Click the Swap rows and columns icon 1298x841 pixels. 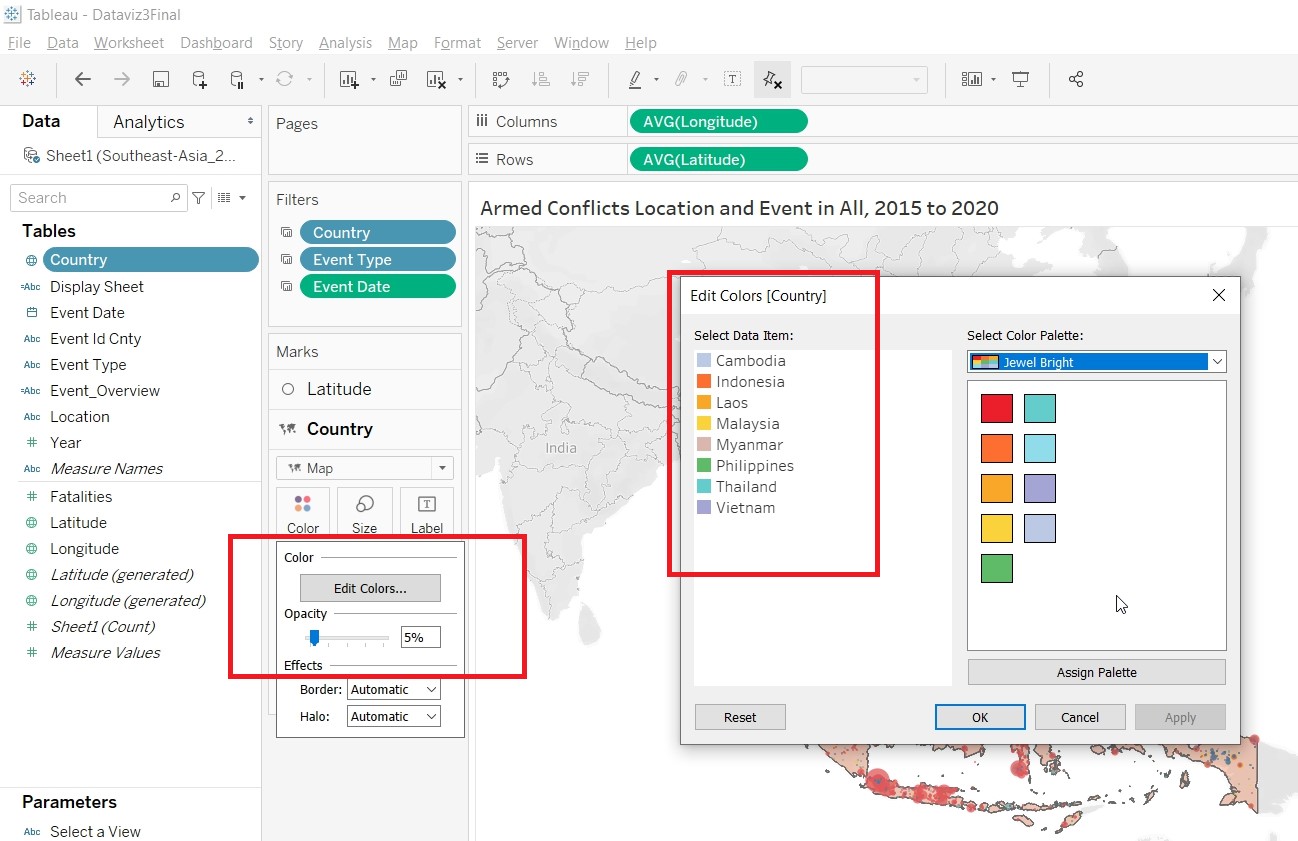point(501,80)
